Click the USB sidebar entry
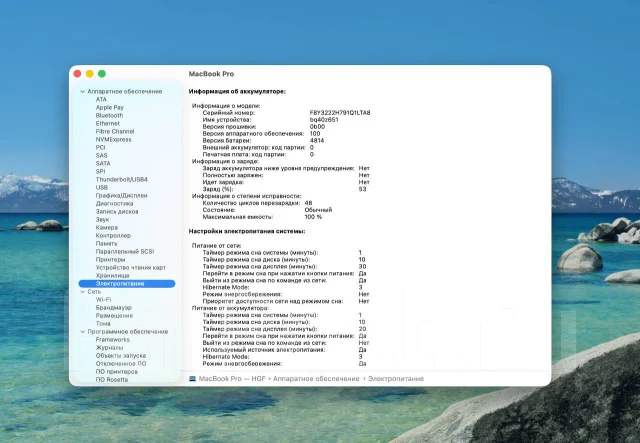 point(102,187)
